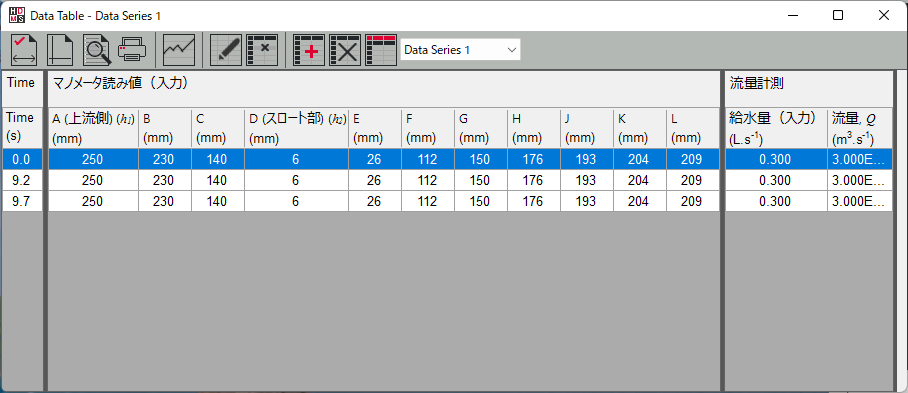Viewport: 908px width, 393px height.
Task: Click the pencil edit table icon
Action: tap(226, 50)
